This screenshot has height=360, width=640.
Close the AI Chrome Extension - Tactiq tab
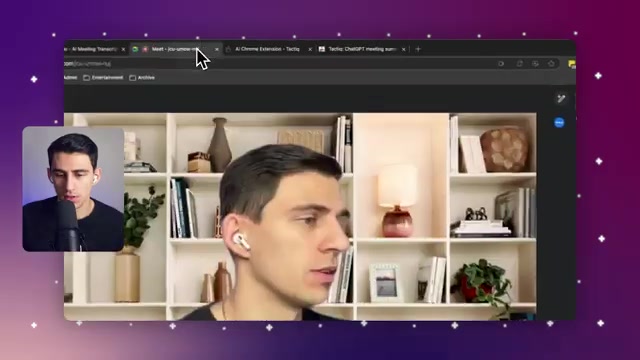[x=310, y=49]
